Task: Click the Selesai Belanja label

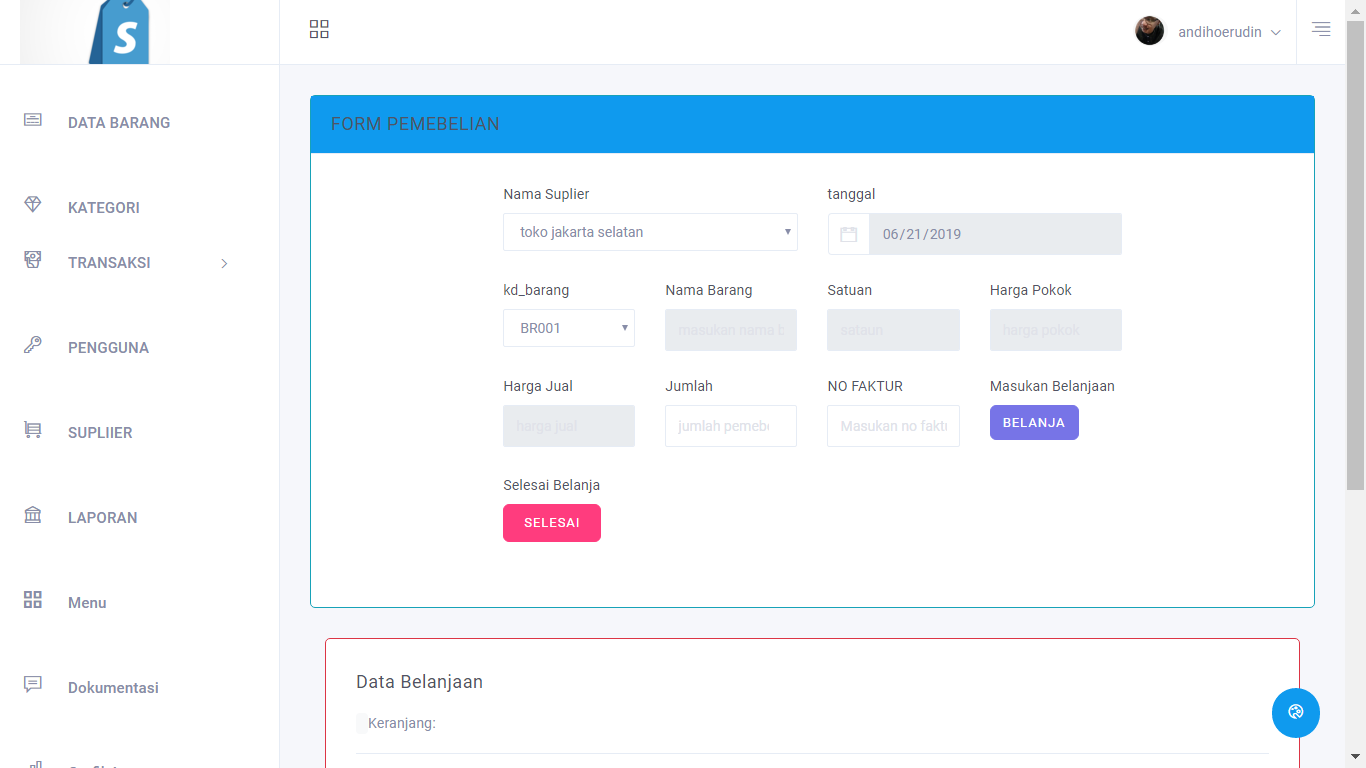Action: coord(551,485)
